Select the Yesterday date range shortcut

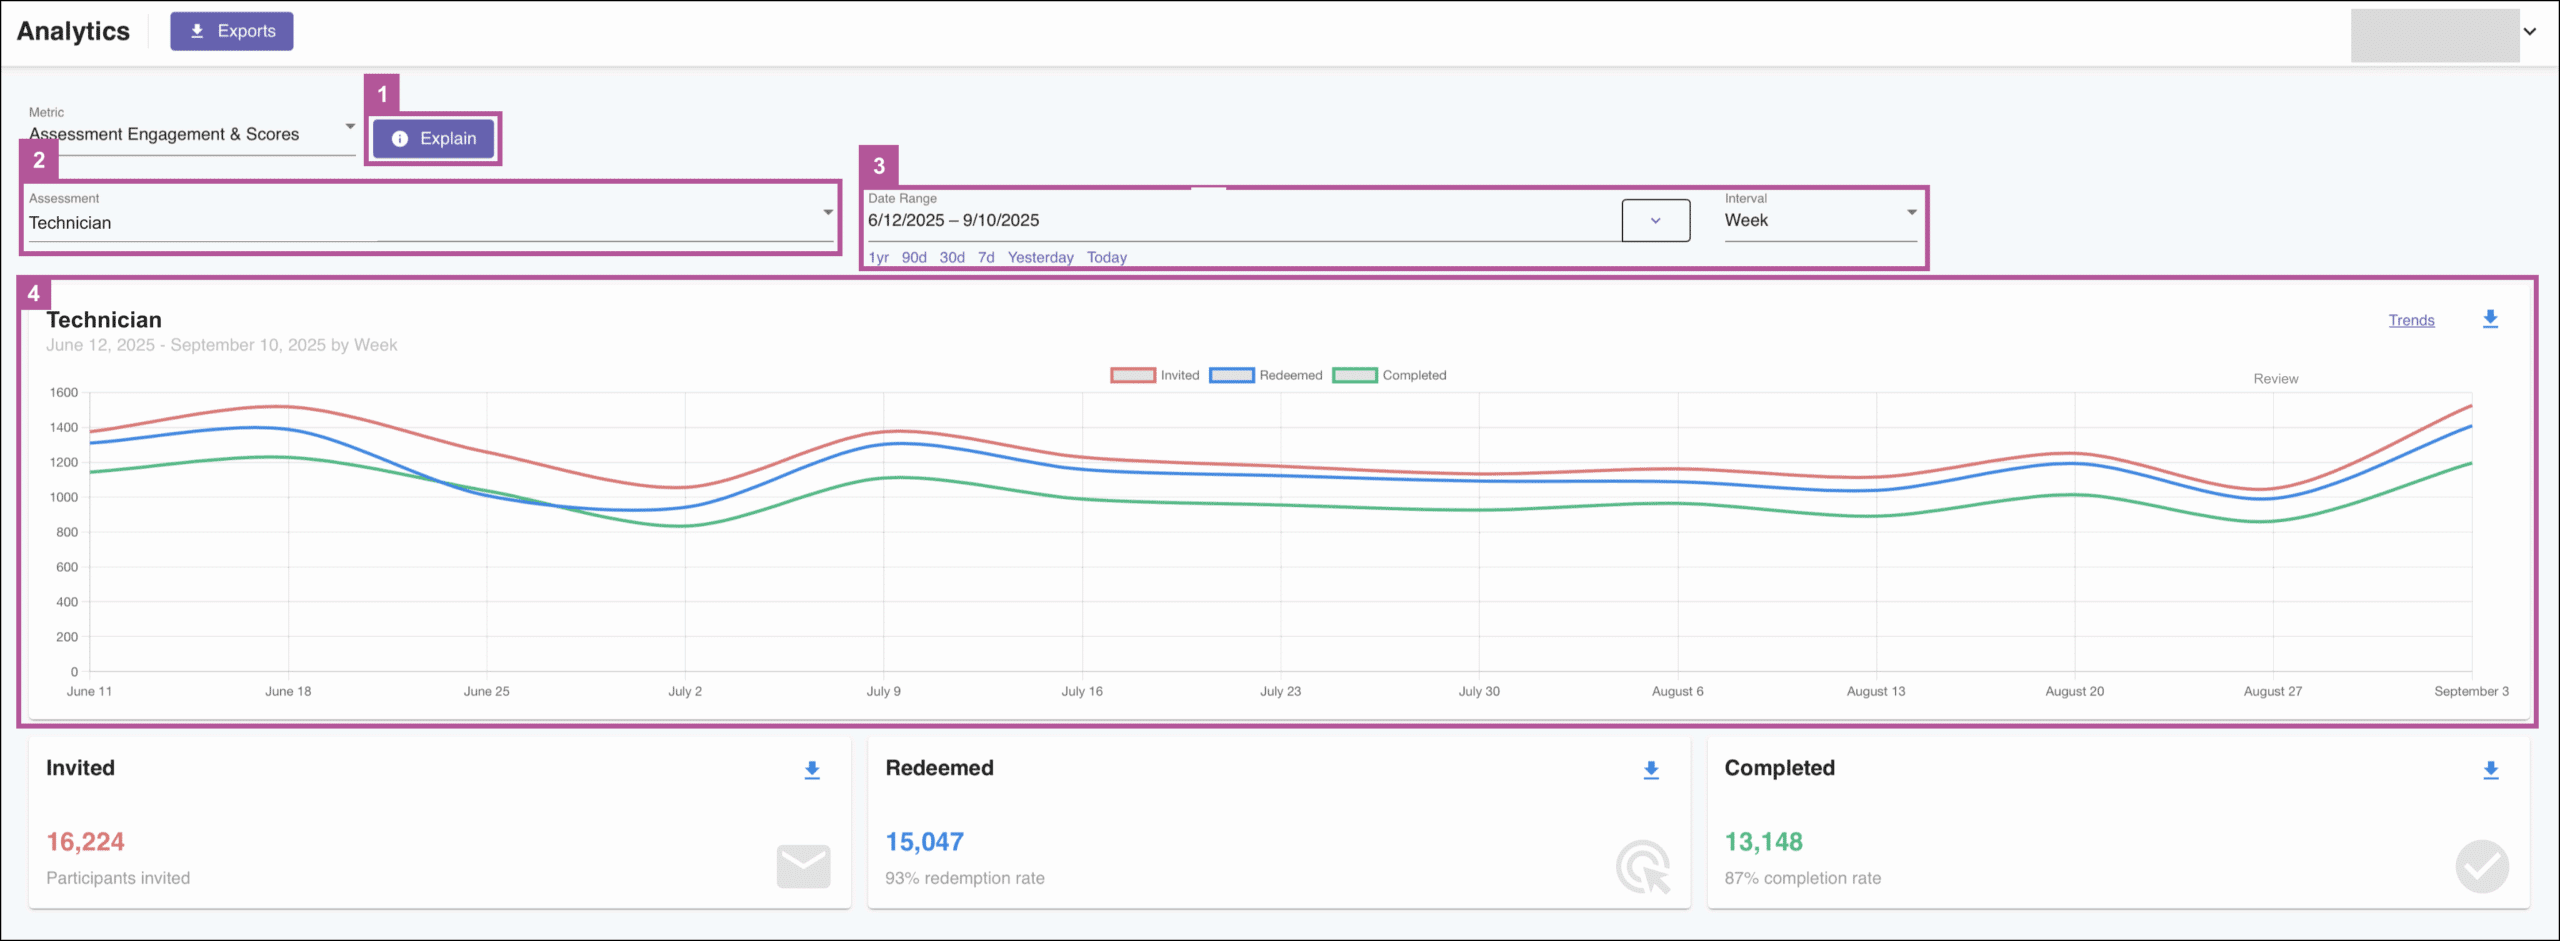[x=1040, y=258]
